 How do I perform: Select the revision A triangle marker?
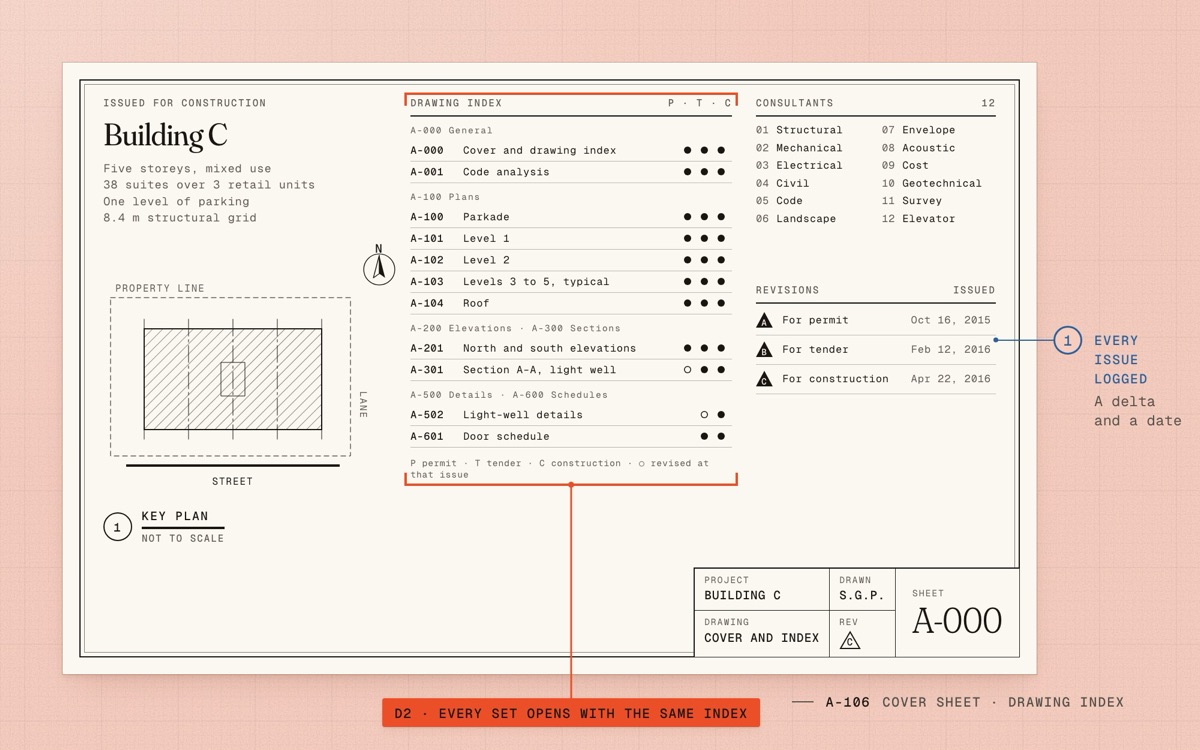click(764, 321)
